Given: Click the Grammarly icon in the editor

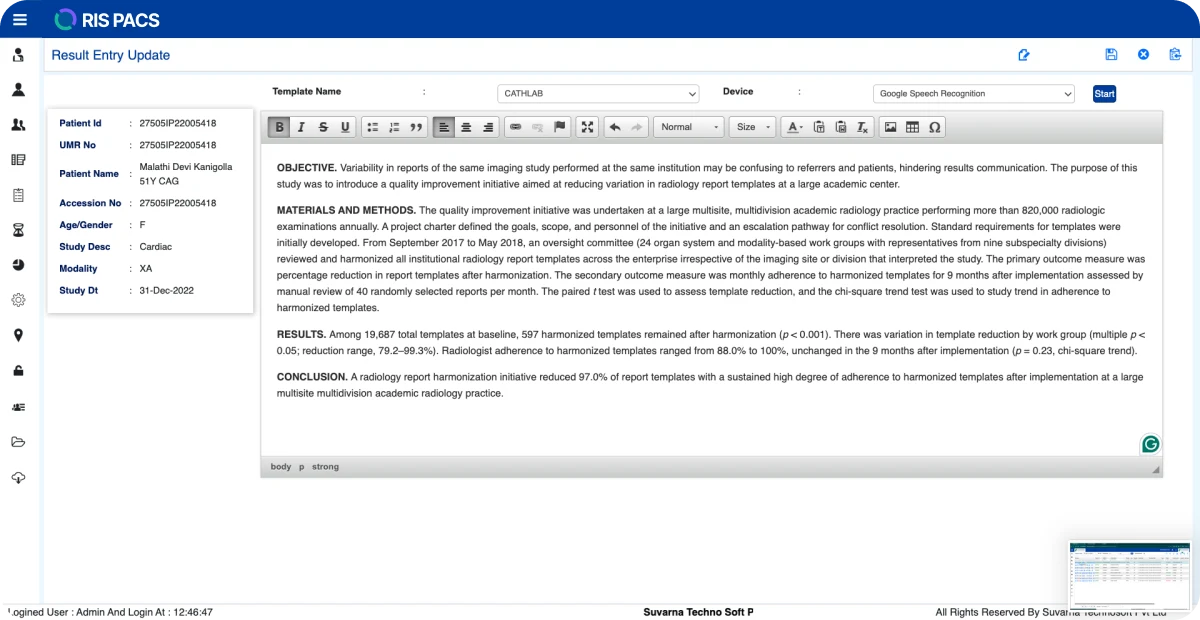Looking at the screenshot, I should pos(1151,444).
